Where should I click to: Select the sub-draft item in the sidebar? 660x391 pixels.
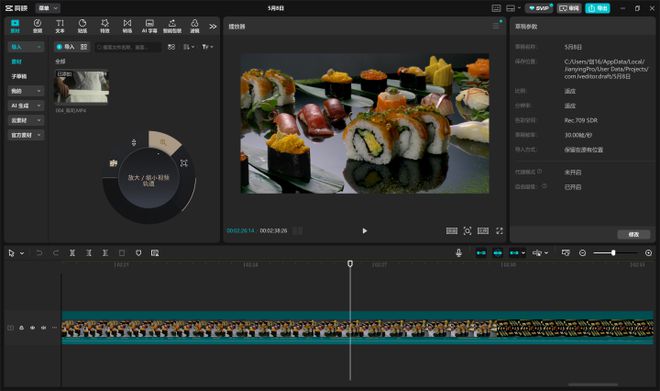(x=19, y=76)
